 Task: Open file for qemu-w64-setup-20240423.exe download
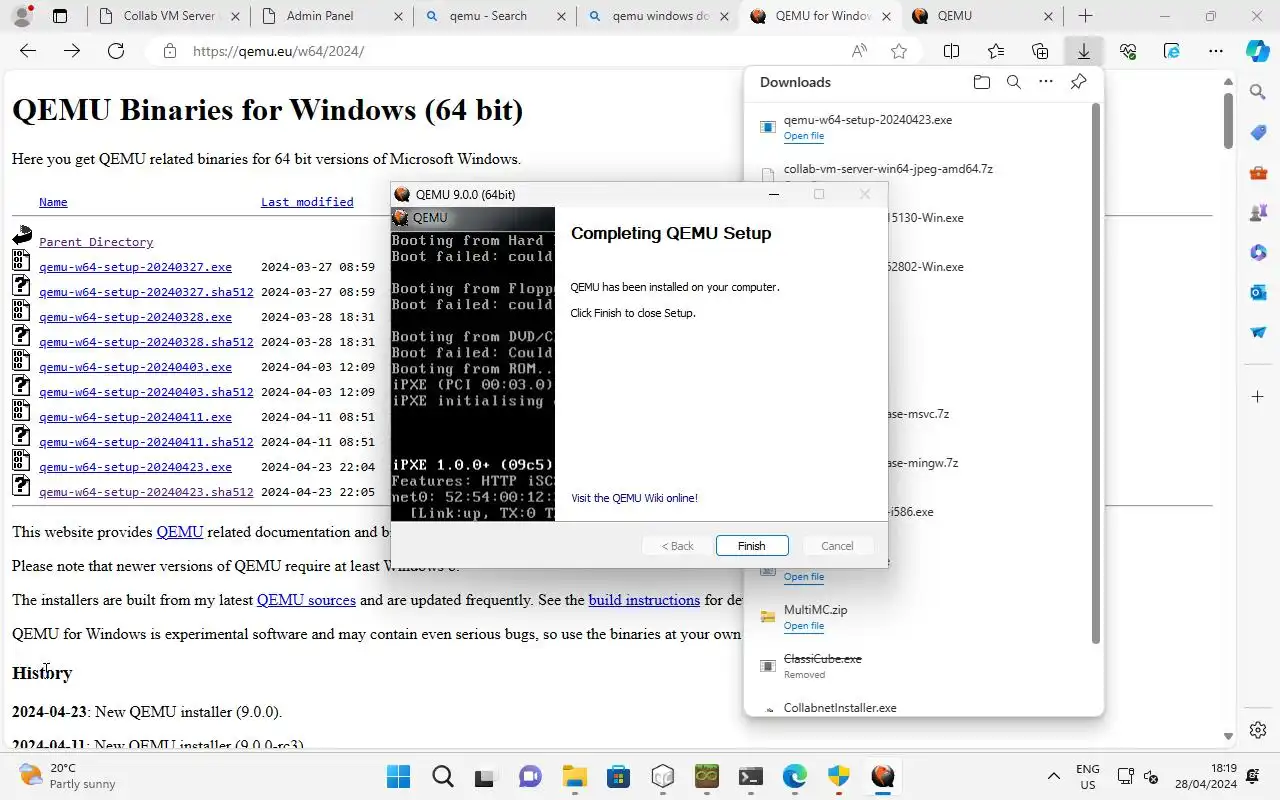(804, 136)
